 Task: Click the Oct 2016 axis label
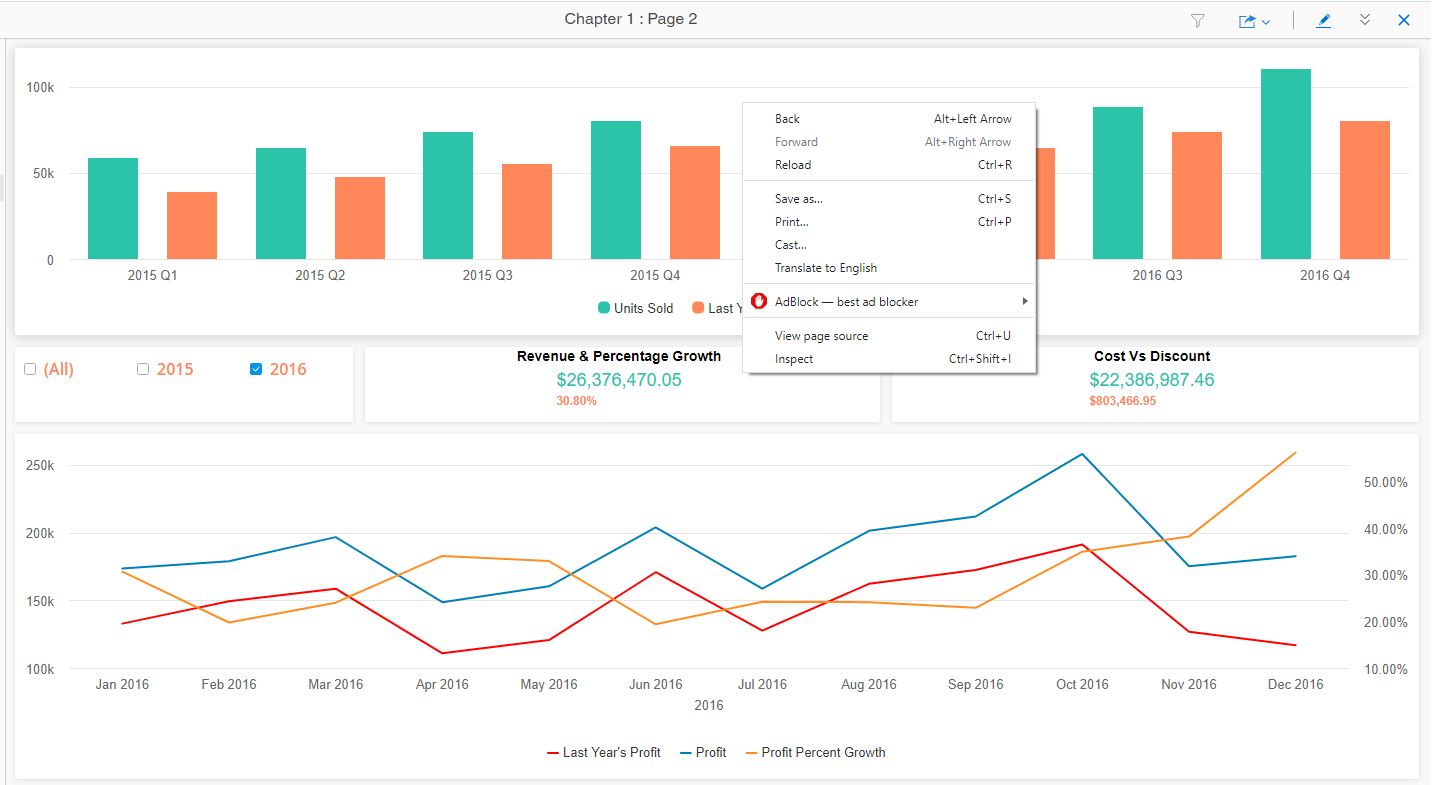1082,685
